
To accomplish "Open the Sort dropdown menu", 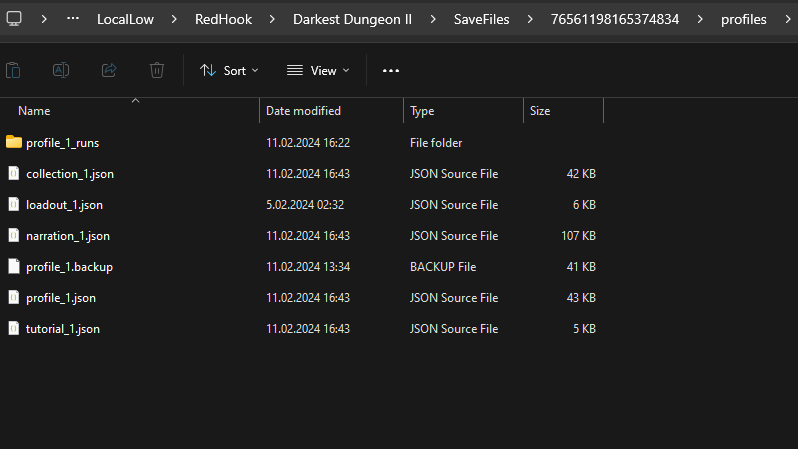I will (x=229, y=71).
